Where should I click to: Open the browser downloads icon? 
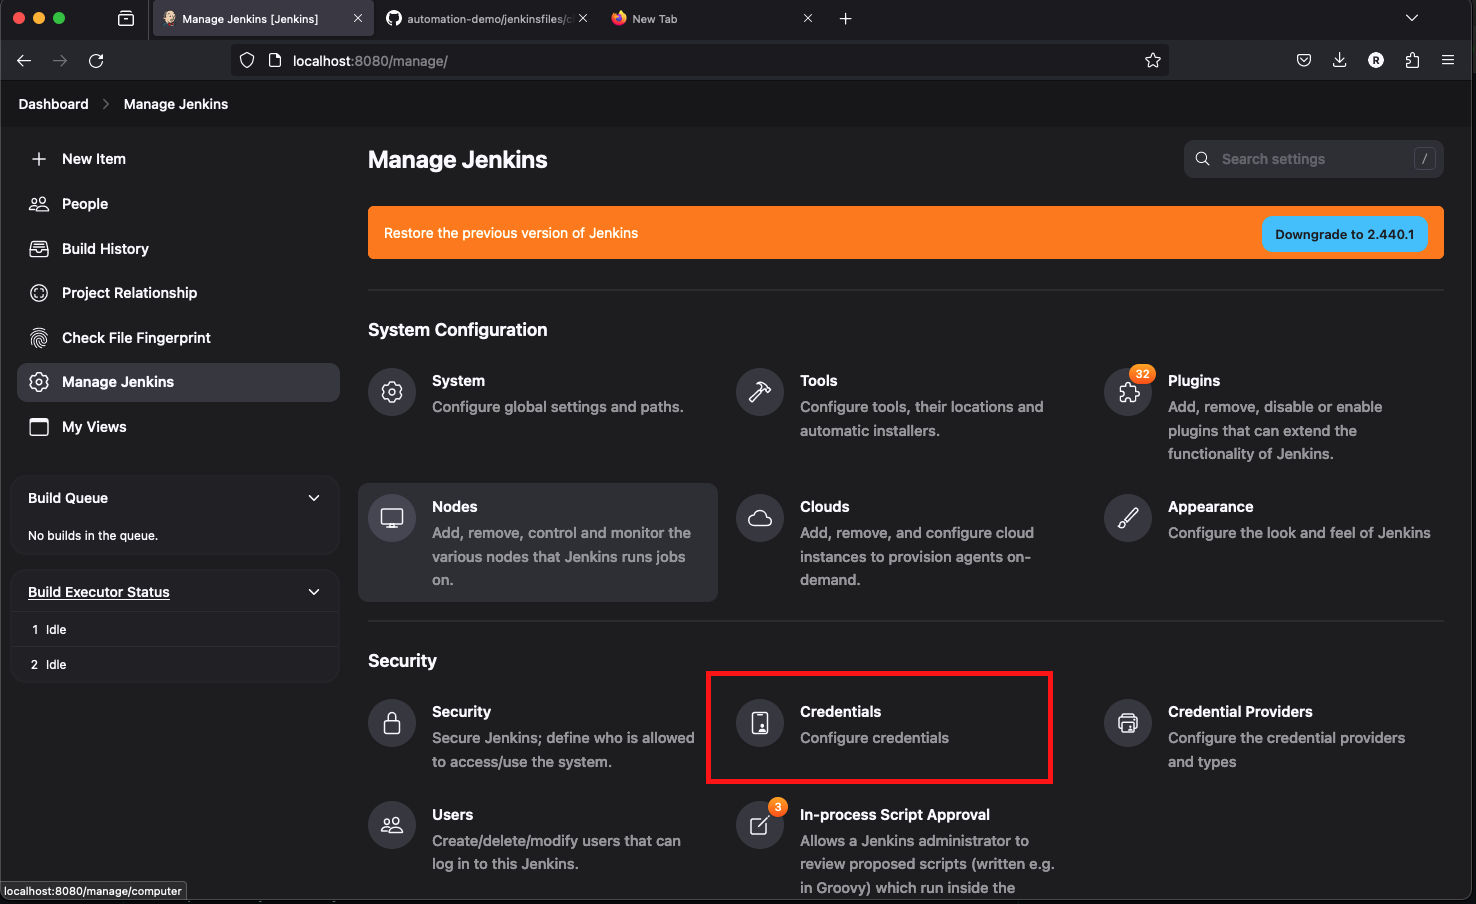[1340, 61]
